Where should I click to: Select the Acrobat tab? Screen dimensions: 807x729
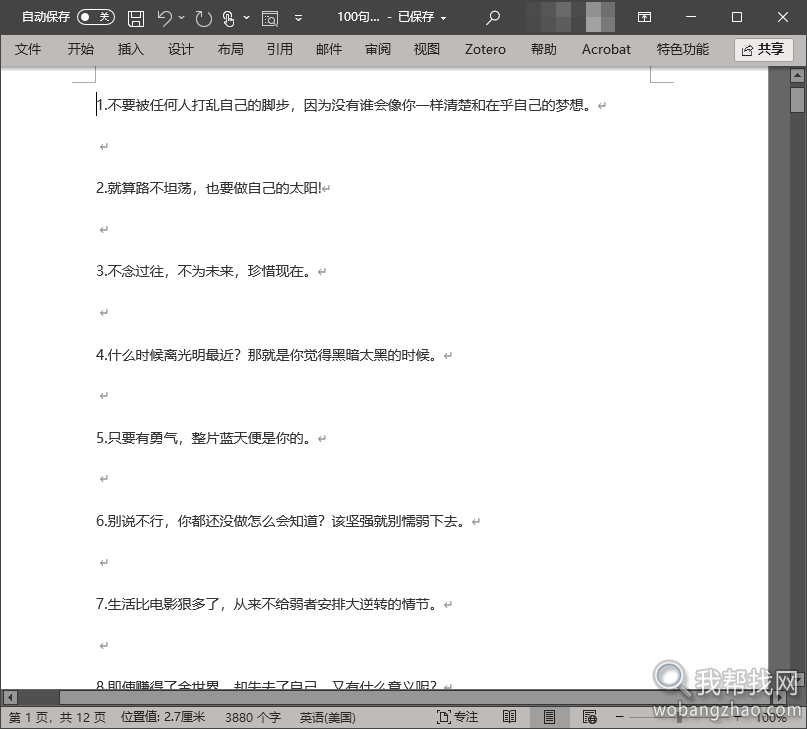point(606,49)
